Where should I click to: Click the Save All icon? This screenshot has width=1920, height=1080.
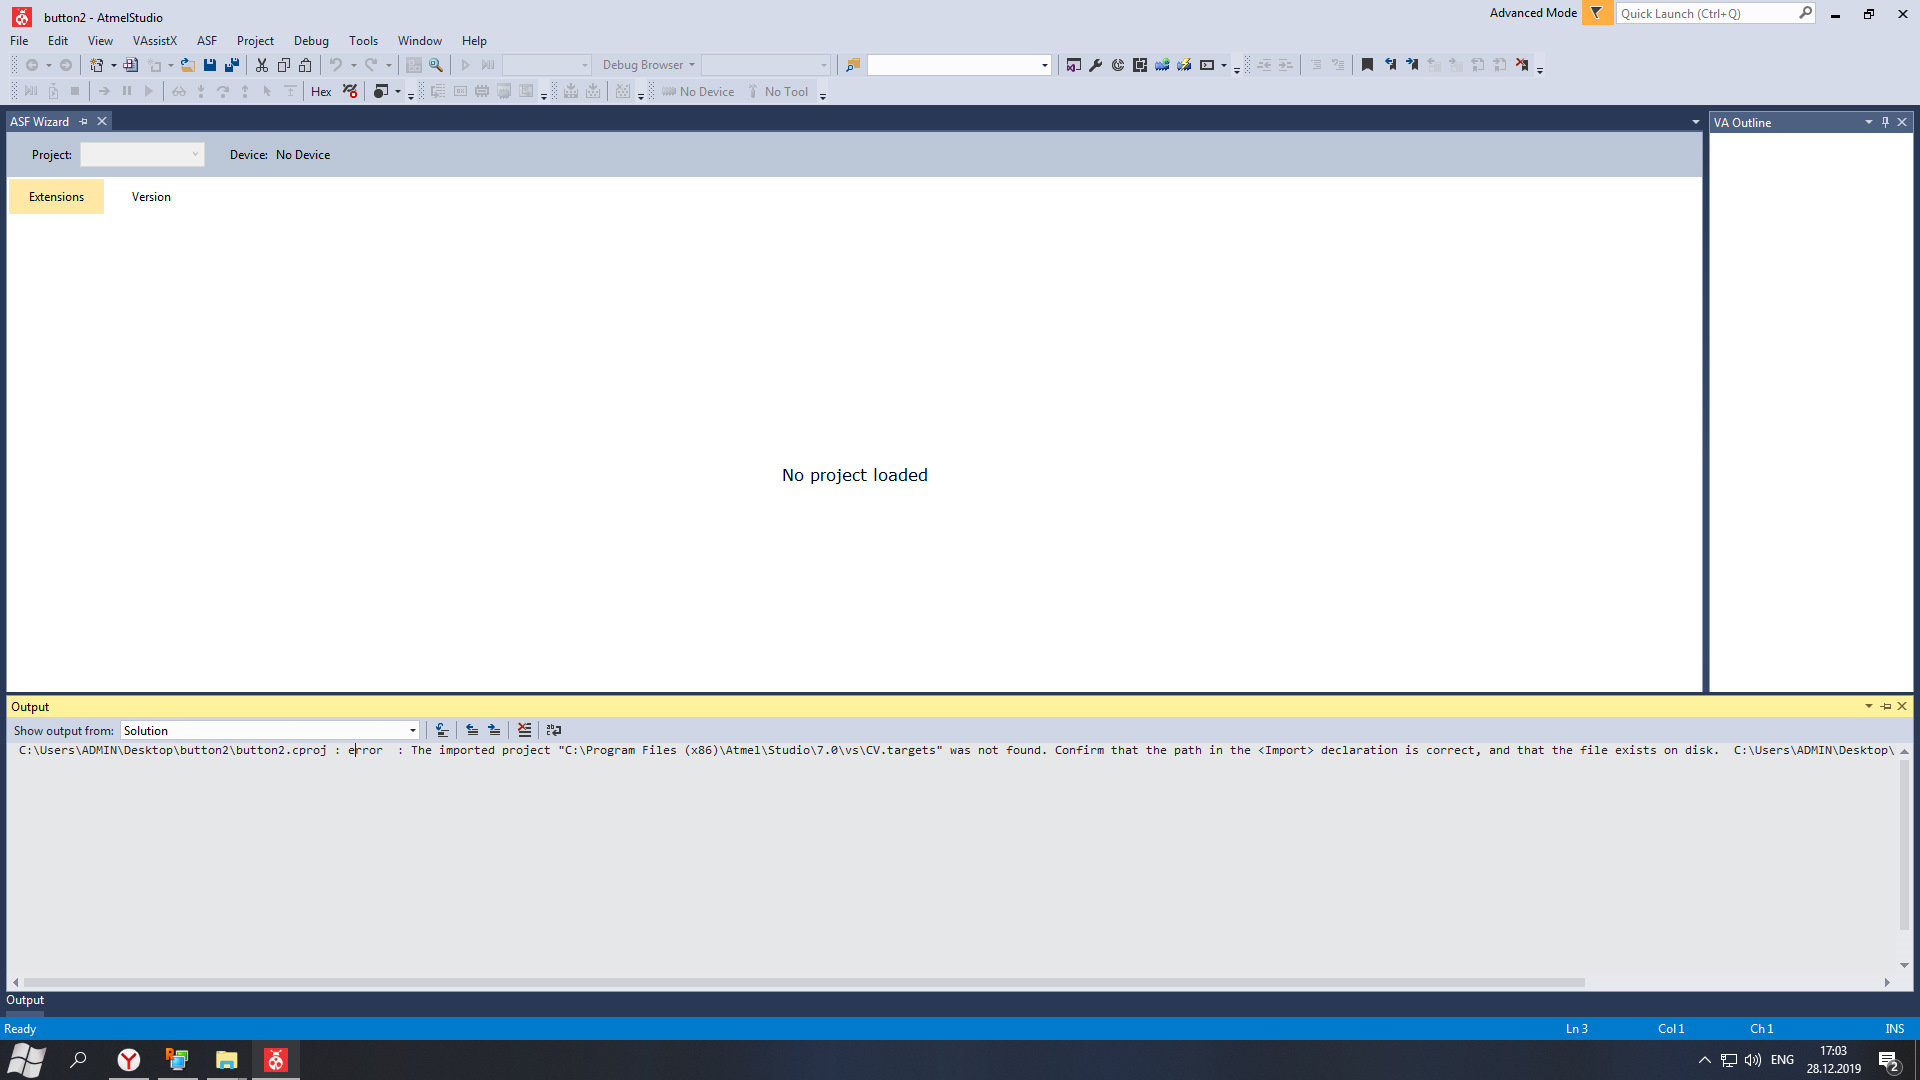232,65
